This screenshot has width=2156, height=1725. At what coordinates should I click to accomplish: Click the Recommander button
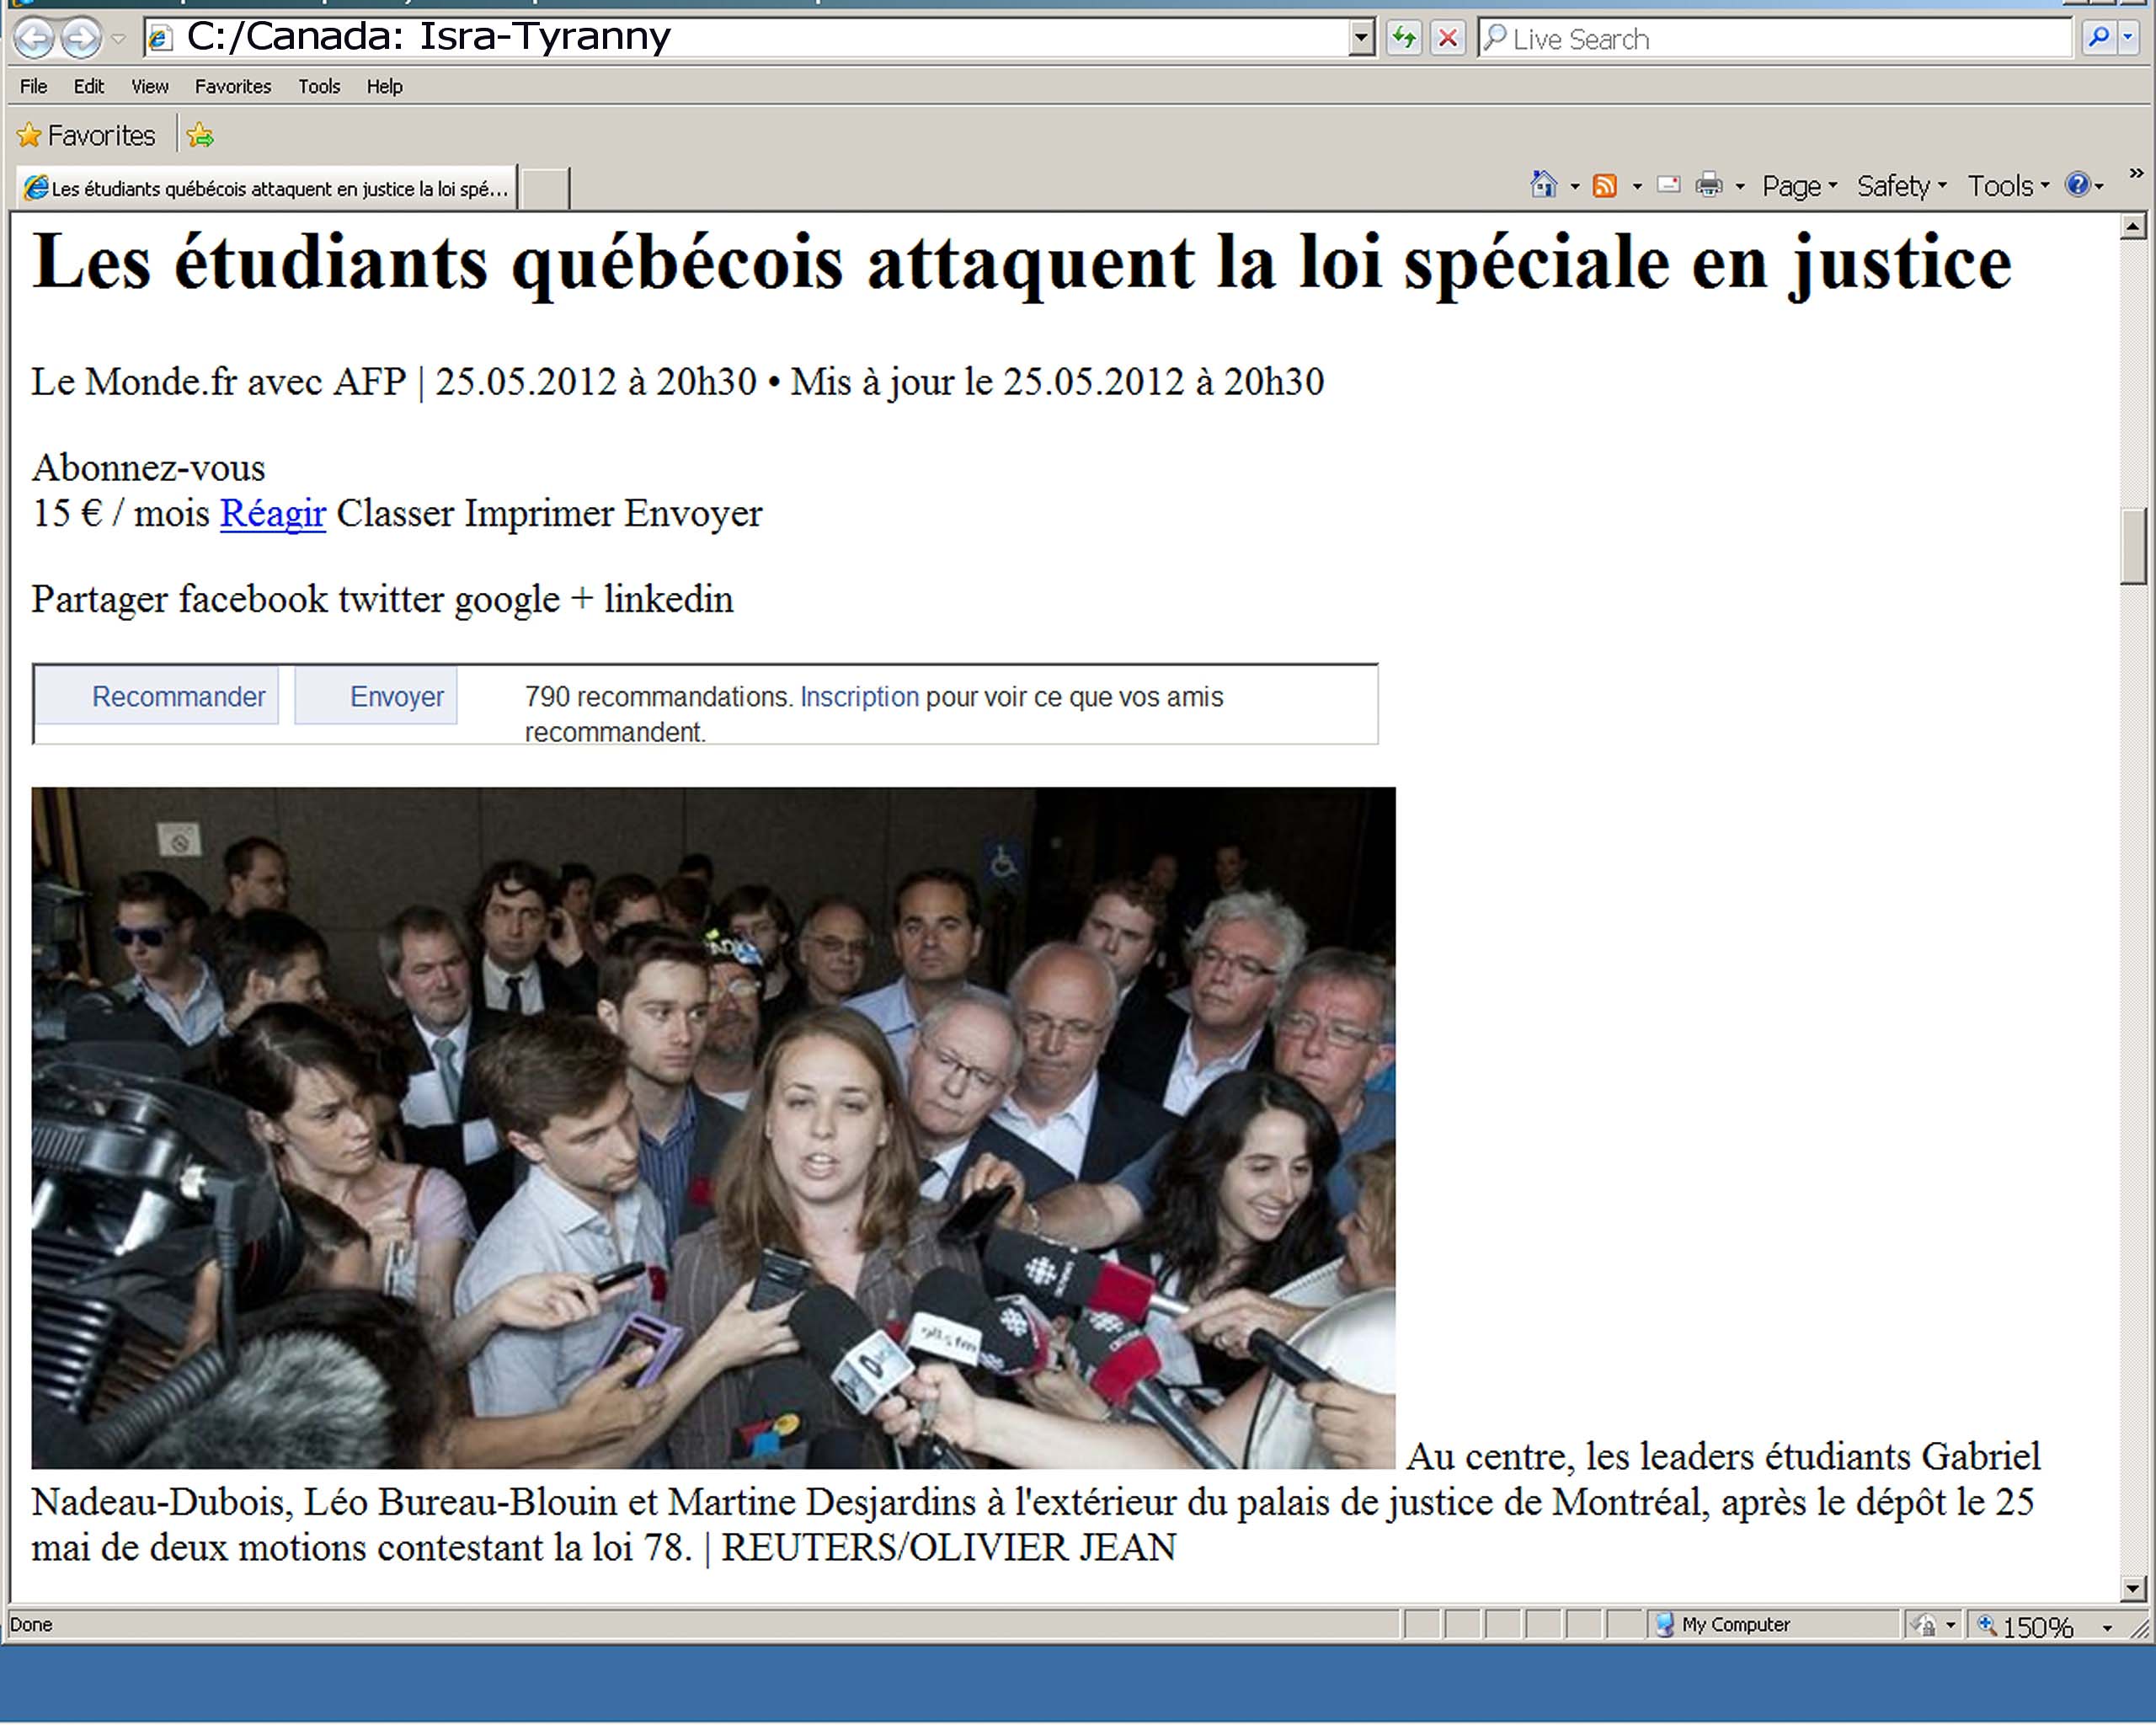[x=177, y=696]
